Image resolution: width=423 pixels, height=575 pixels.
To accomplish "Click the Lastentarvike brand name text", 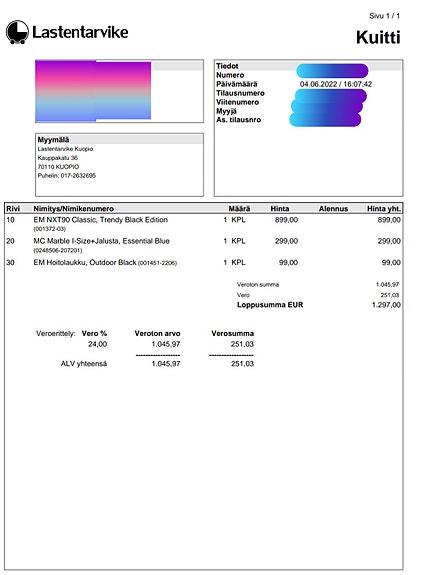I will coord(80,32).
